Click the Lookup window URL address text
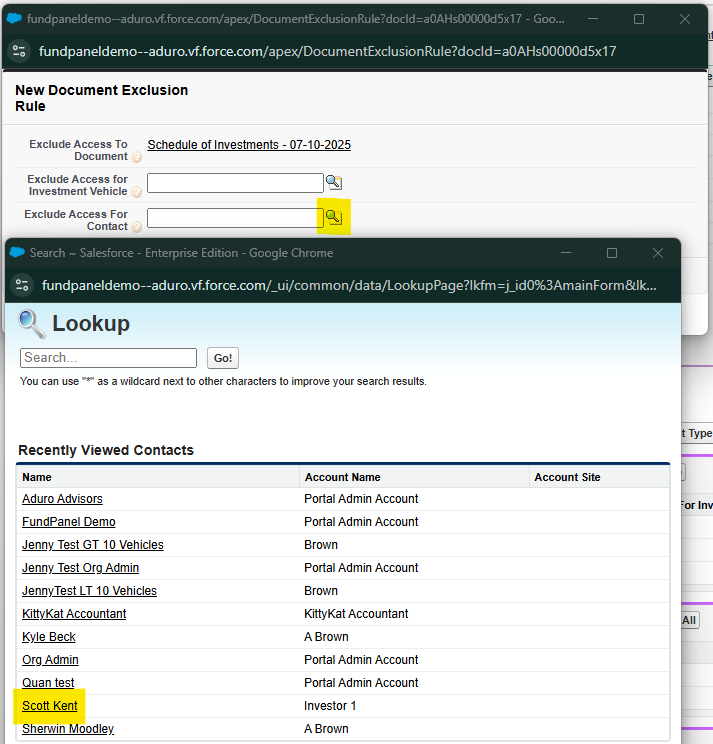713x744 pixels. (349, 285)
